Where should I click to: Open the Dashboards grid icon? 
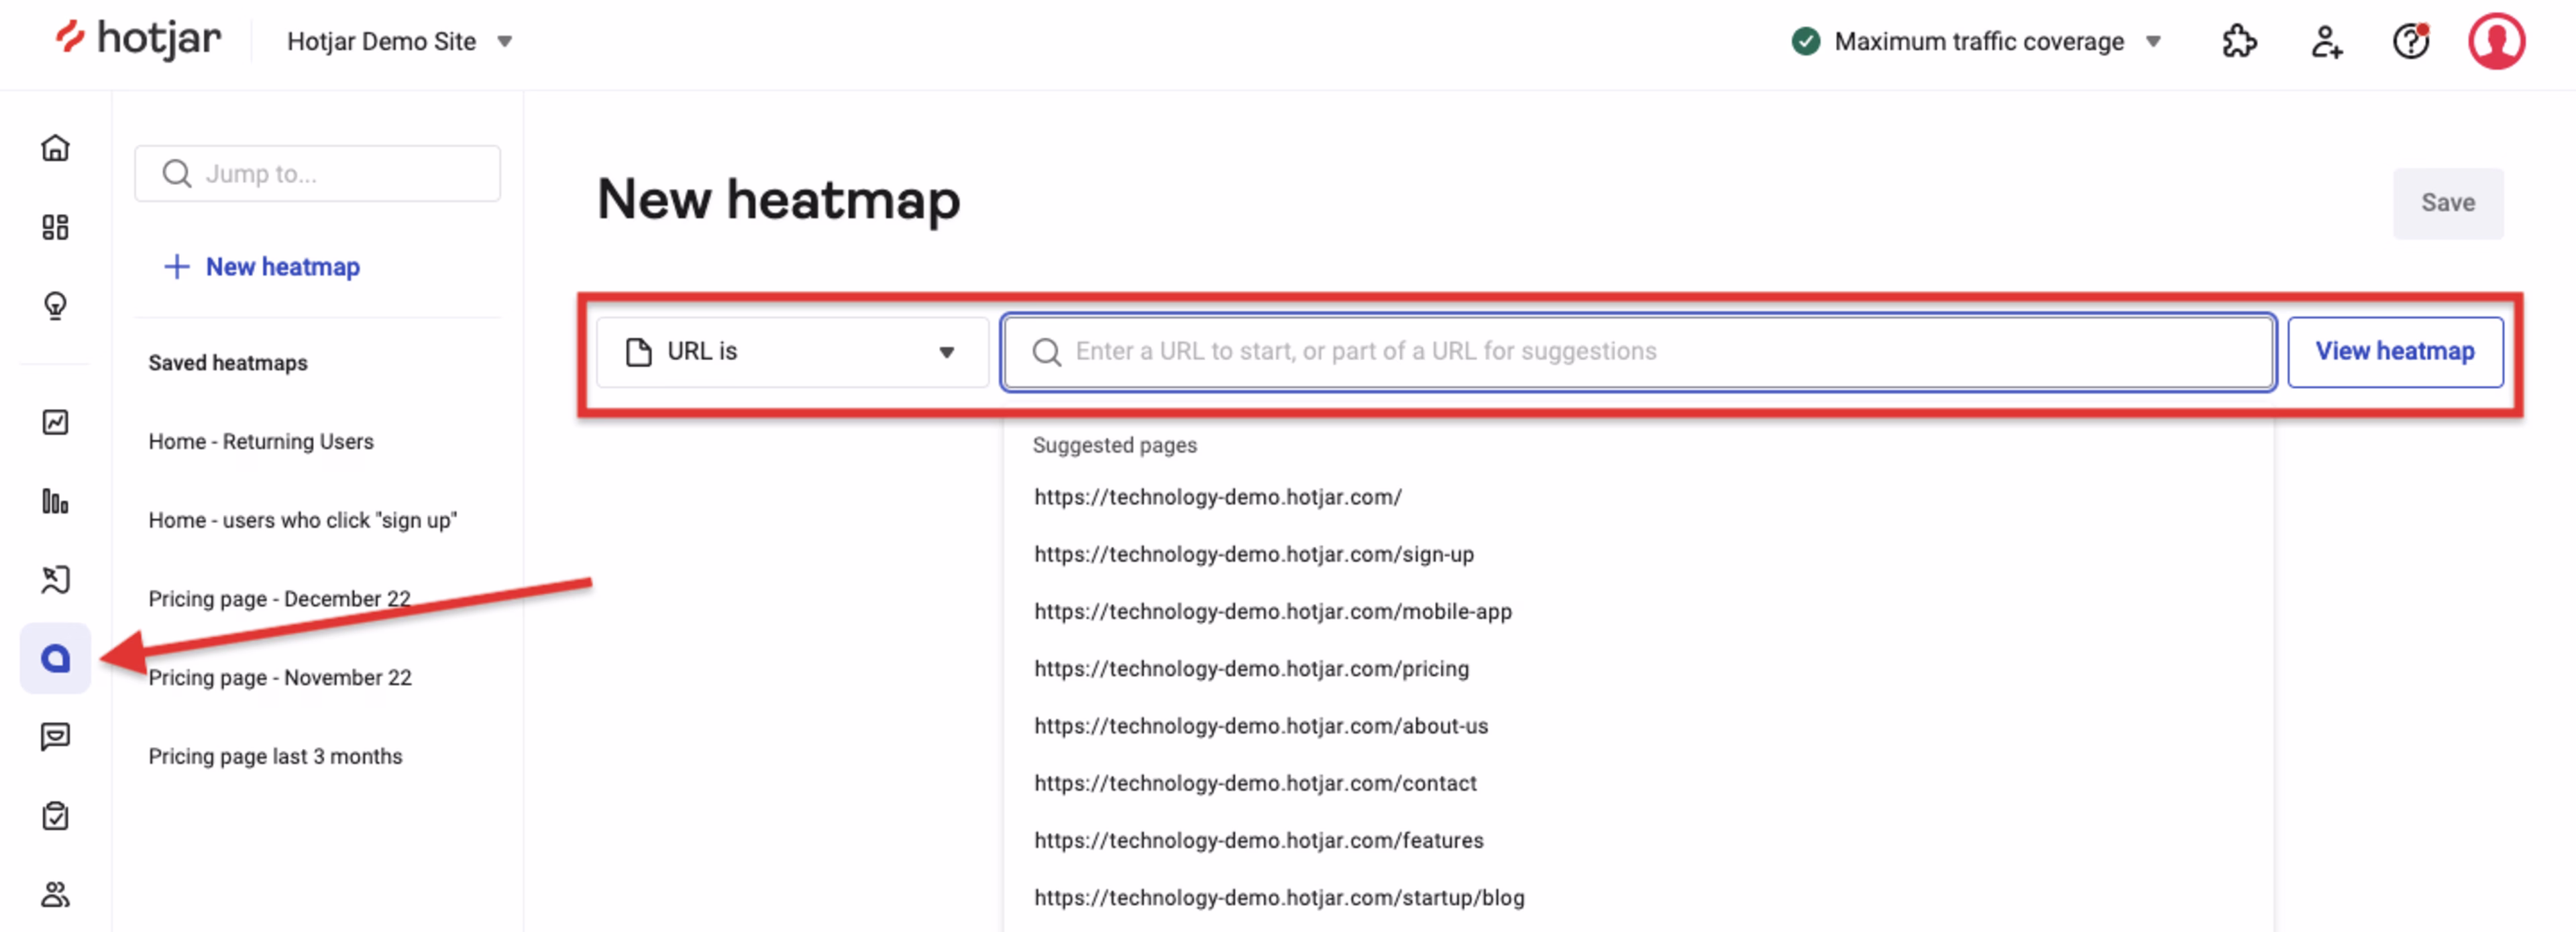pyautogui.click(x=55, y=227)
